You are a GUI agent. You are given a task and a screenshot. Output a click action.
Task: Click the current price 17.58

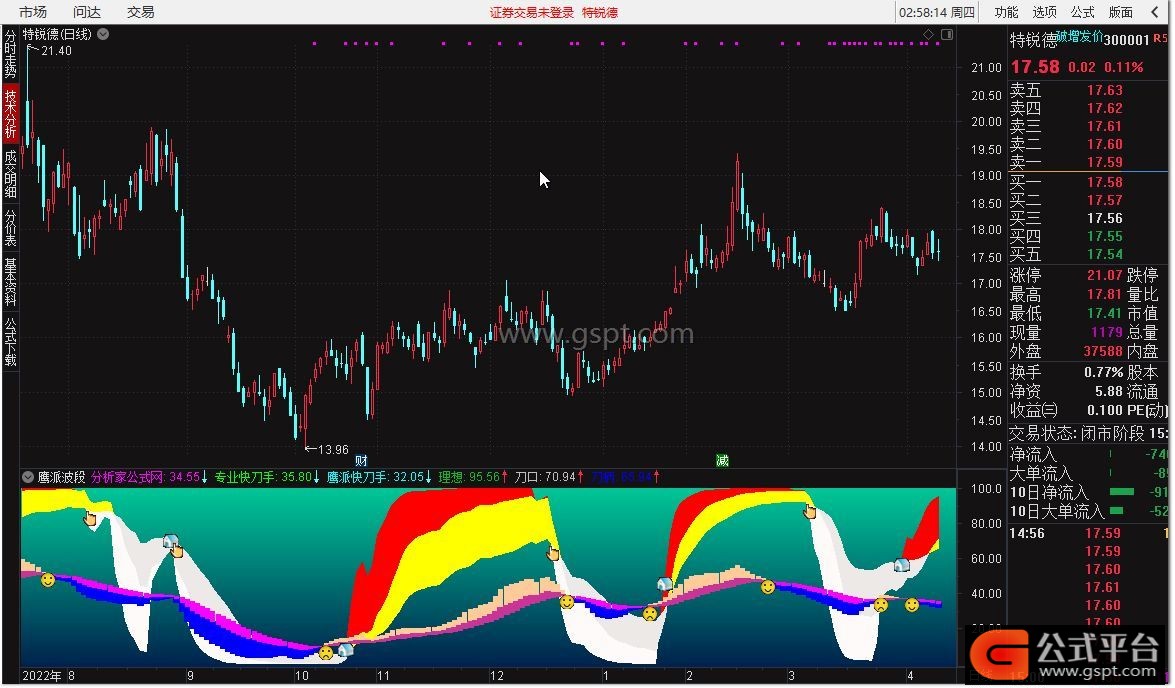point(1036,67)
